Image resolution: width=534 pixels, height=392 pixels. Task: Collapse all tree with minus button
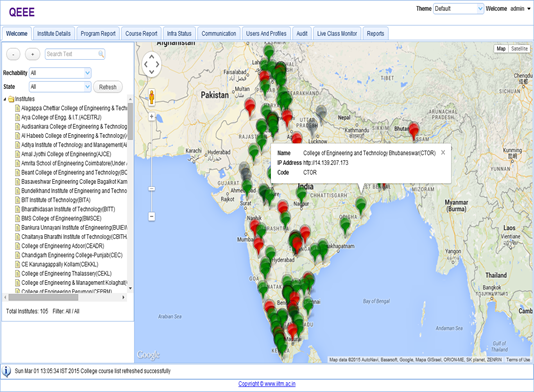pos(13,54)
